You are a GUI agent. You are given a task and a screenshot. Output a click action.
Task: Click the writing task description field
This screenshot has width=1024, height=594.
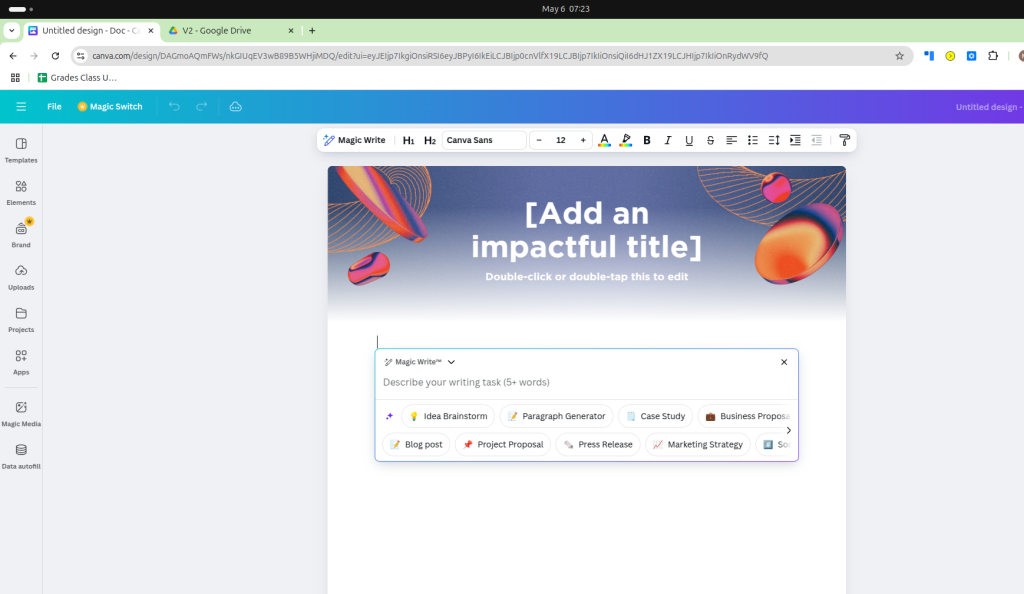(586, 383)
